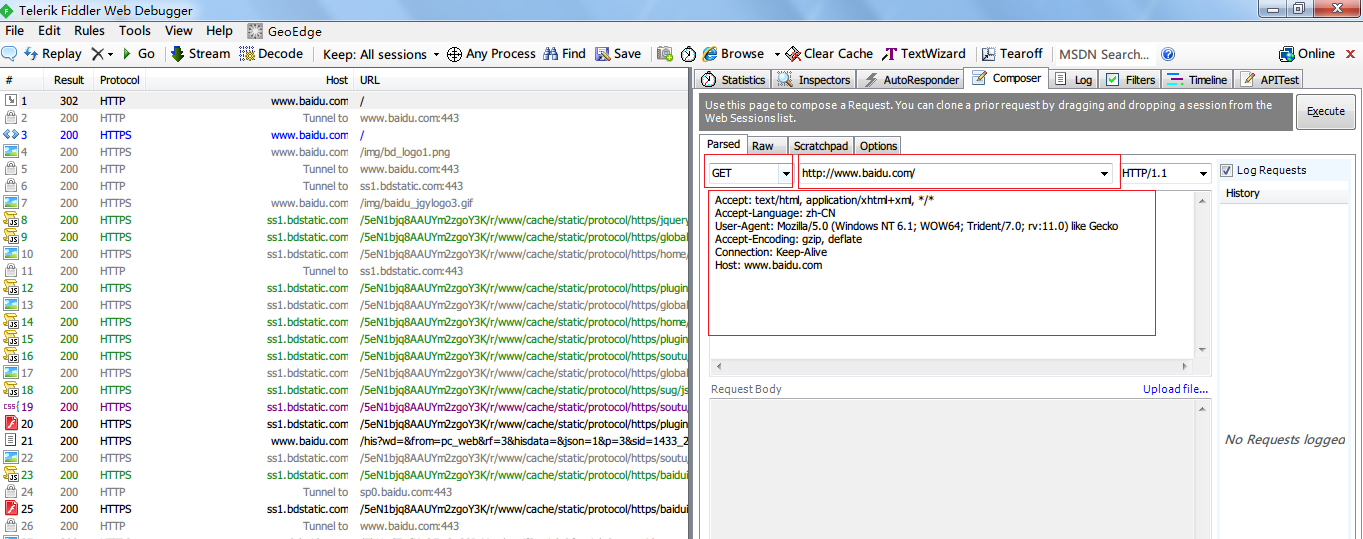Select session 24 tunnel to sp0.baidu.com:443
Image resolution: width=1363 pixels, height=539 pixels.
(344, 492)
